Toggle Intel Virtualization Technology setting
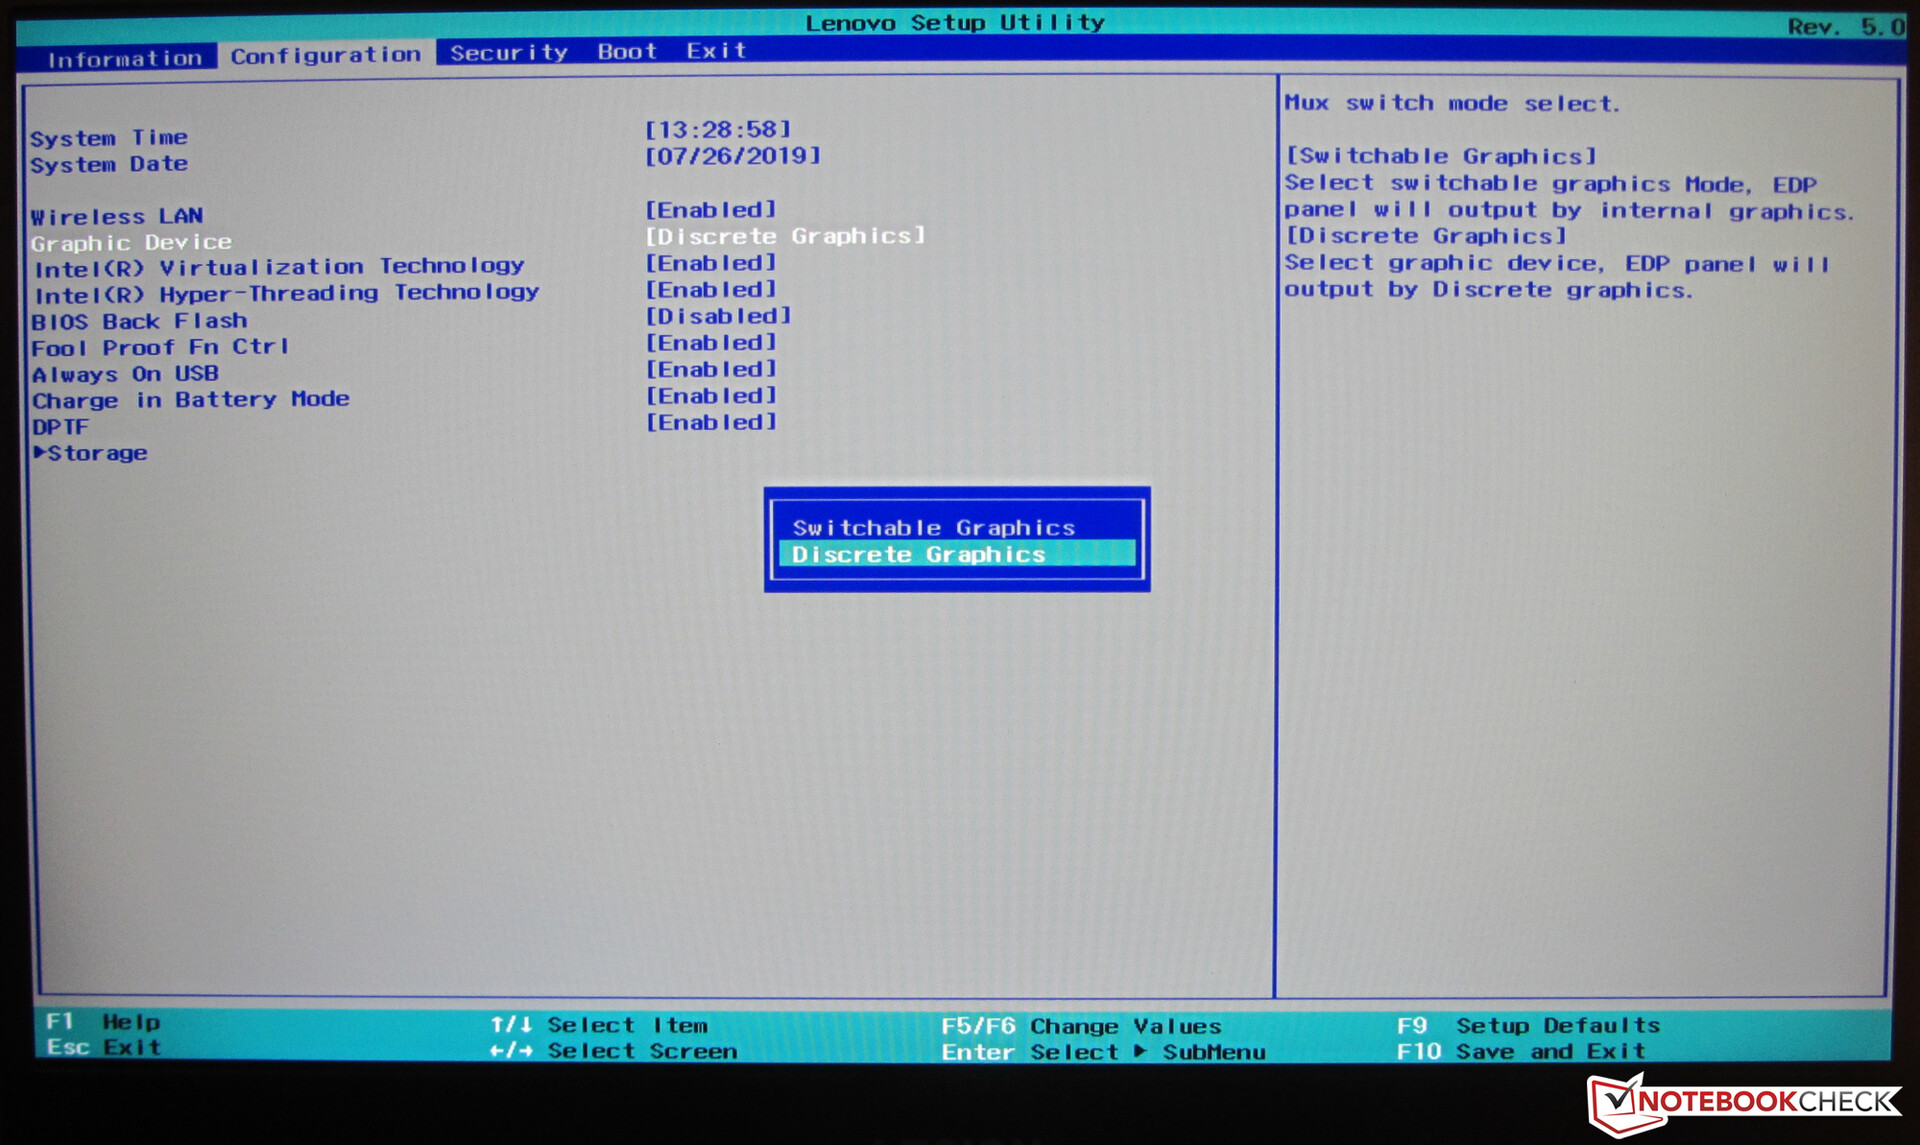 (x=710, y=263)
